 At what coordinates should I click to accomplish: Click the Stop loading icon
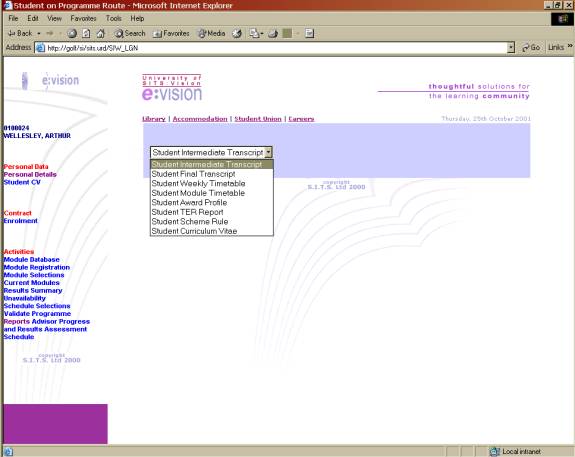pyautogui.click(x=72, y=33)
